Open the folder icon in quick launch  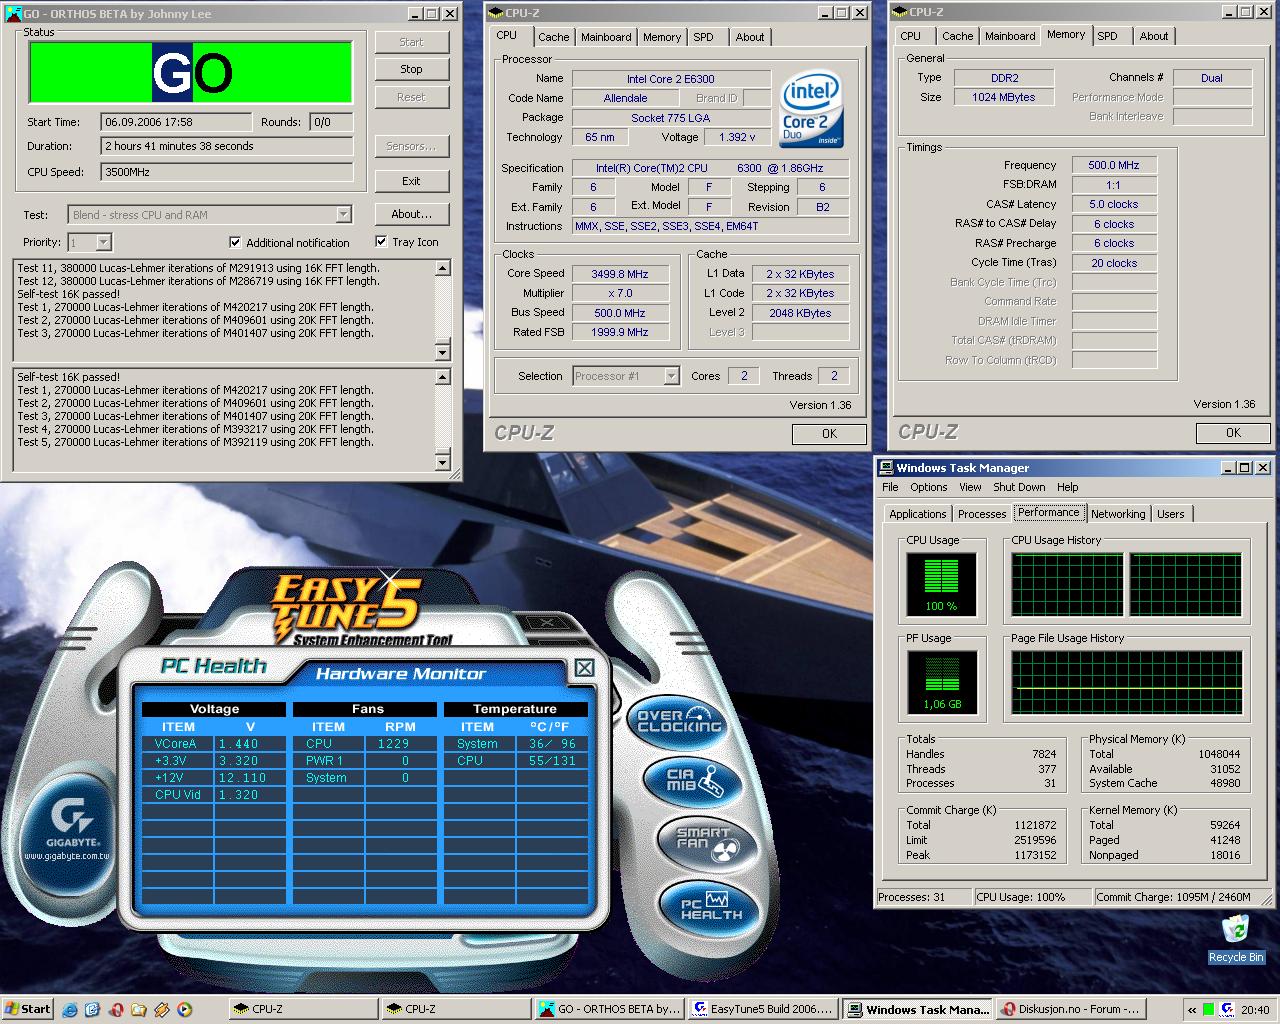coord(139,1009)
